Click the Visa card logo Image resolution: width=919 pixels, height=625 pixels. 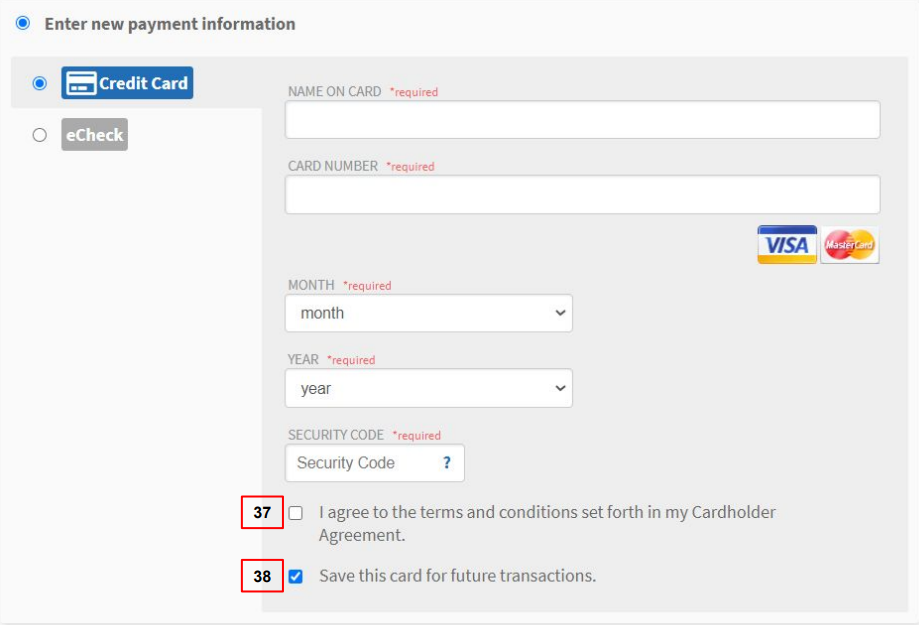point(787,244)
